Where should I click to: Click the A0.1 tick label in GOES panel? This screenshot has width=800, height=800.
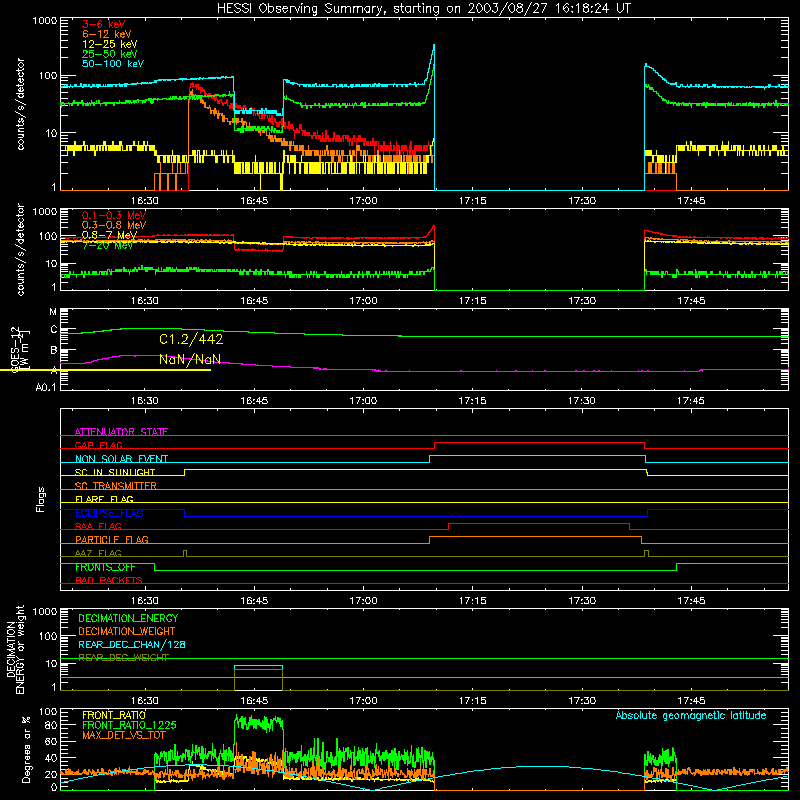point(46,388)
